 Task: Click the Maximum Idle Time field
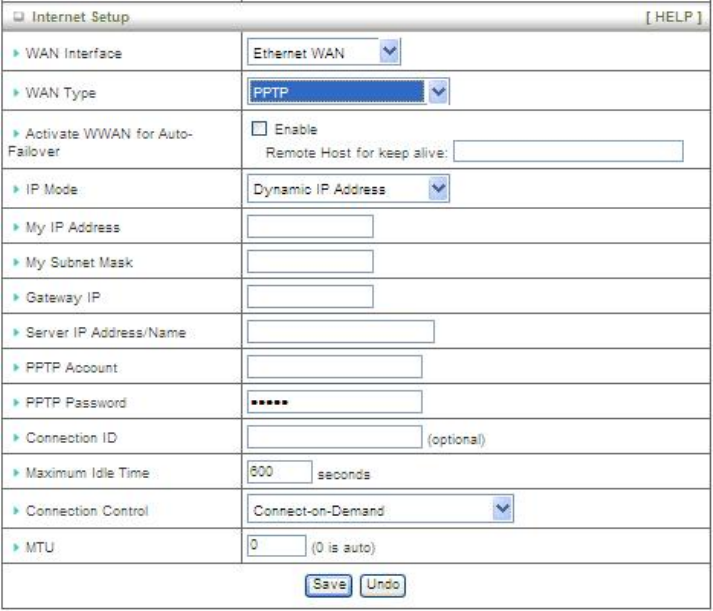pos(275,470)
